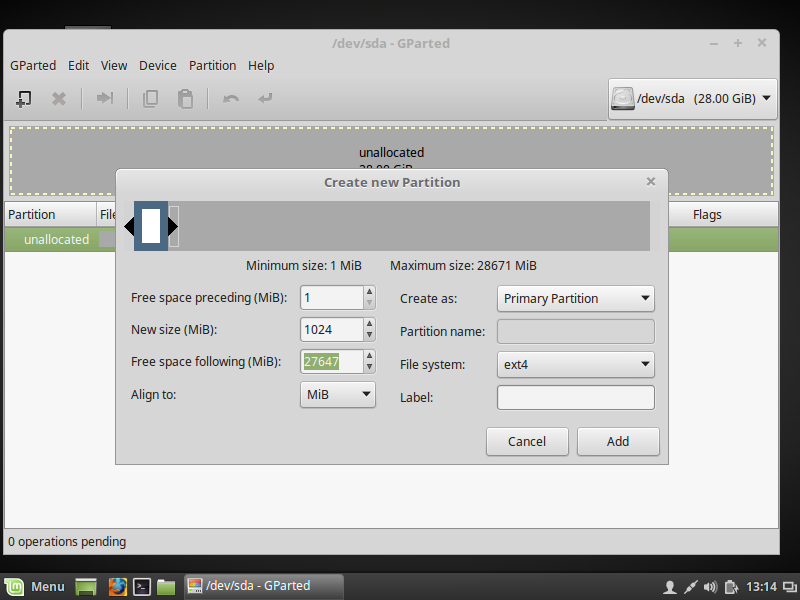Click the white partition block in preview

pos(151,226)
